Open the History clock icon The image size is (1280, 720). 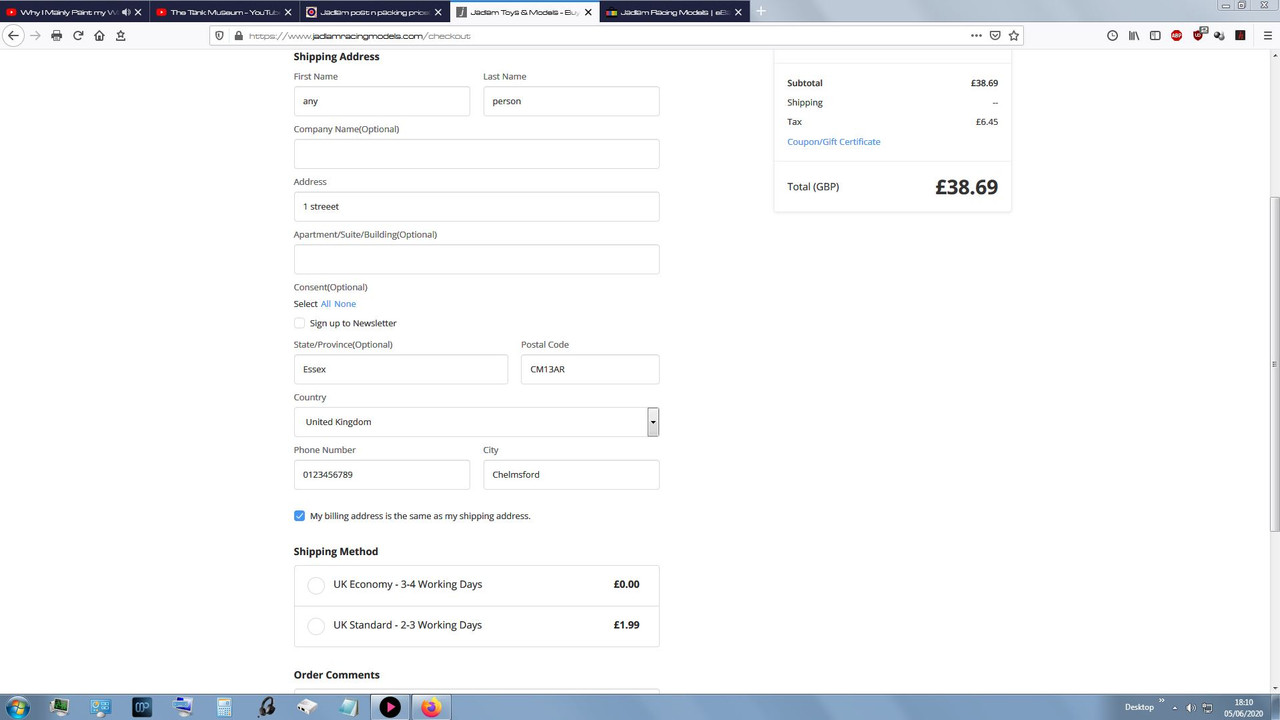point(1112,35)
